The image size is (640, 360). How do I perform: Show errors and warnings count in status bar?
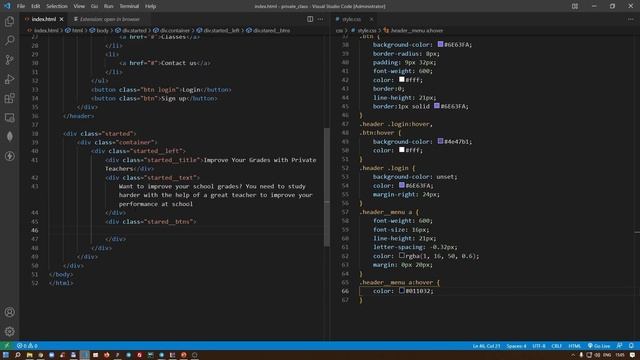[x=27, y=346]
